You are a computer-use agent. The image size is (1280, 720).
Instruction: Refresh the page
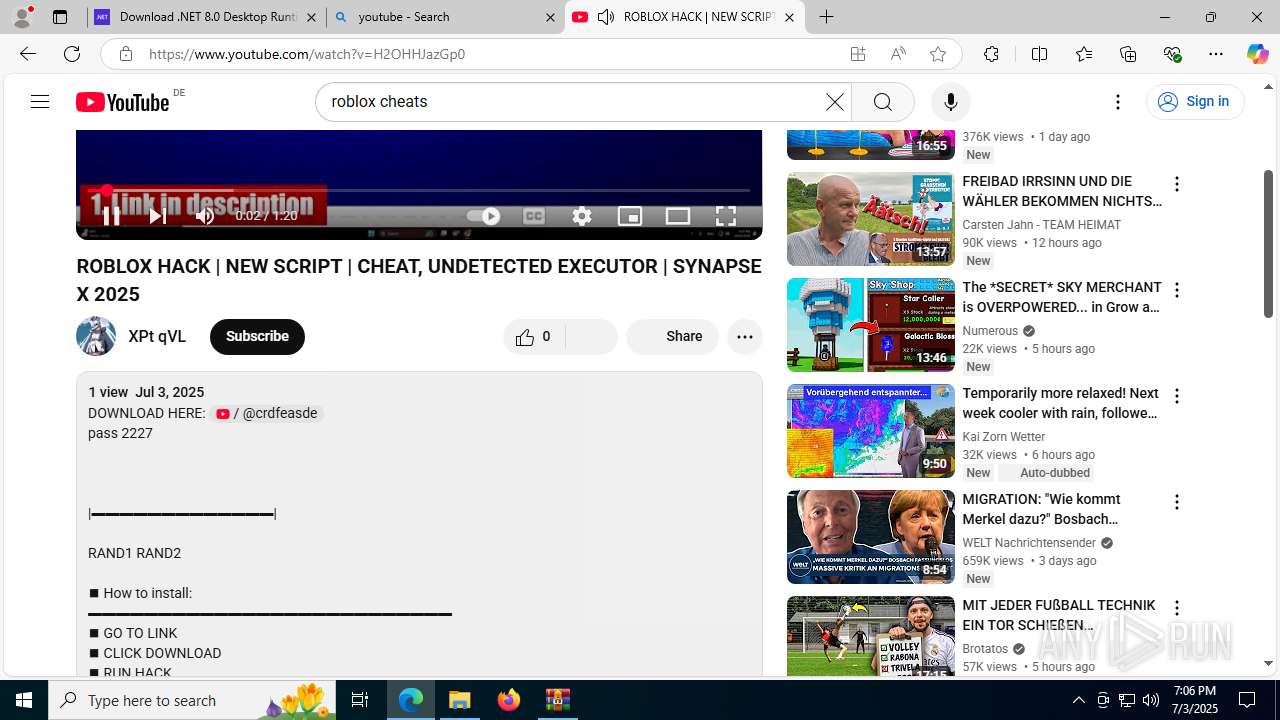click(72, 54)
